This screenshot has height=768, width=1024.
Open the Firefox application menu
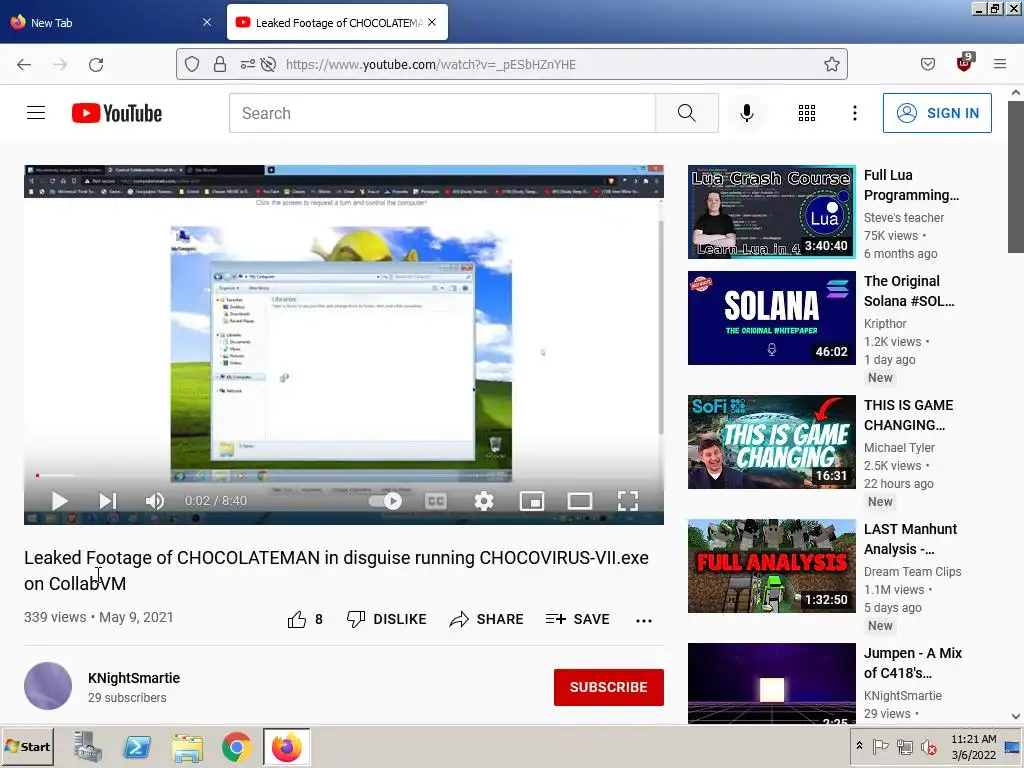(1000, 64)
